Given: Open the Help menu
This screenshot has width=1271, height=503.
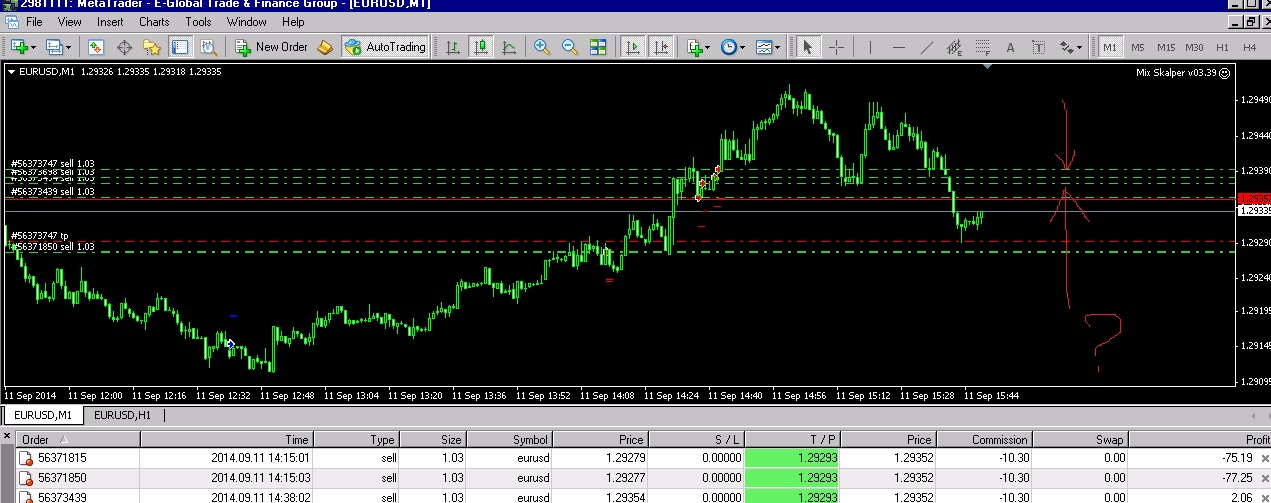Looking at the screenshot, I should [293, 21].
